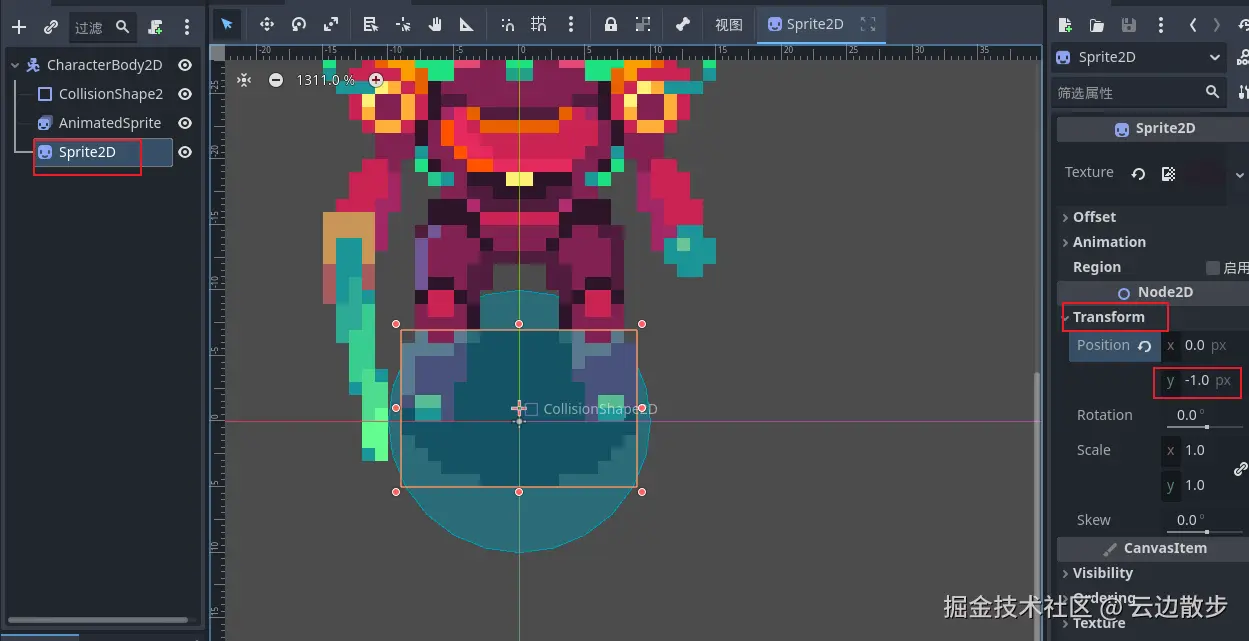Select the Scale mode tool
1249x641 pixels.
331,25
